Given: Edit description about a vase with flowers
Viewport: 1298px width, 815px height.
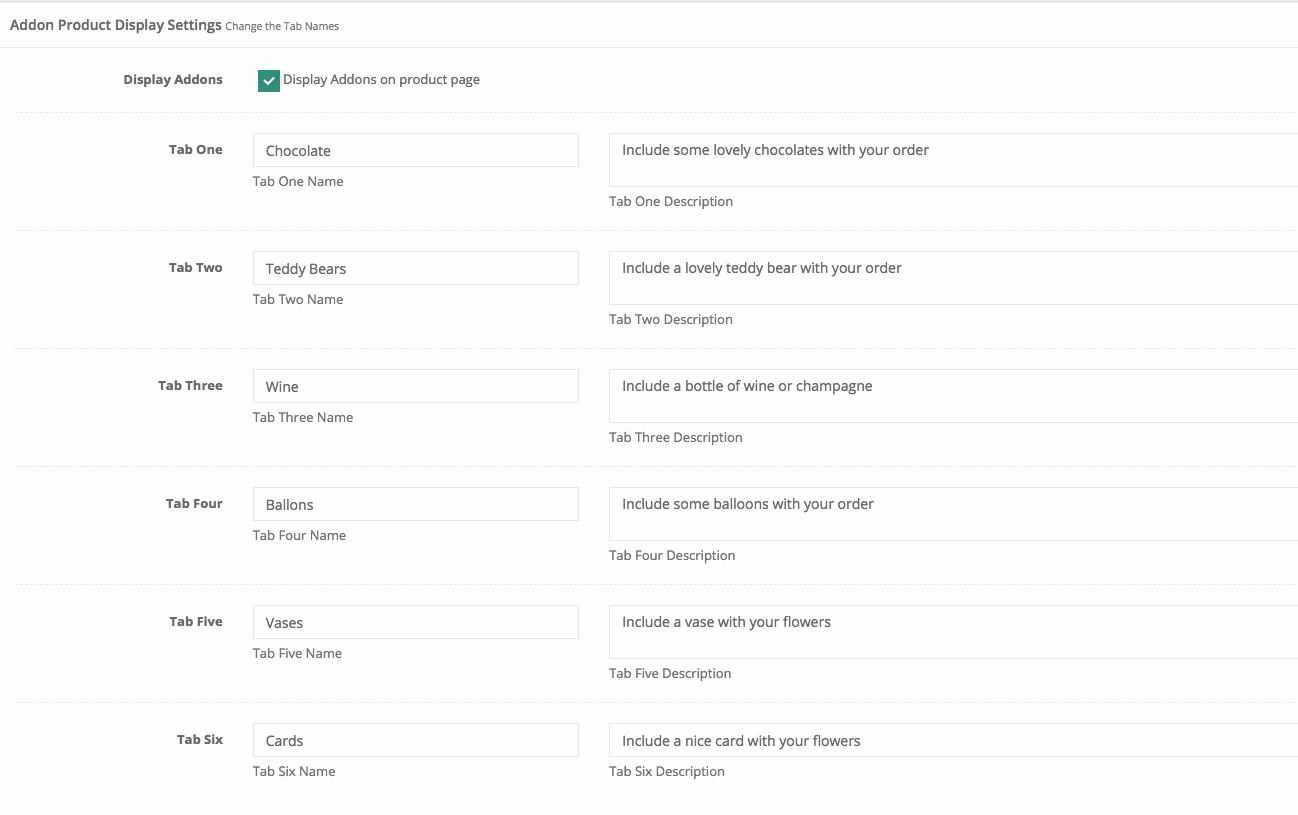Looking at the screenshot, I should tap(953, 632).
